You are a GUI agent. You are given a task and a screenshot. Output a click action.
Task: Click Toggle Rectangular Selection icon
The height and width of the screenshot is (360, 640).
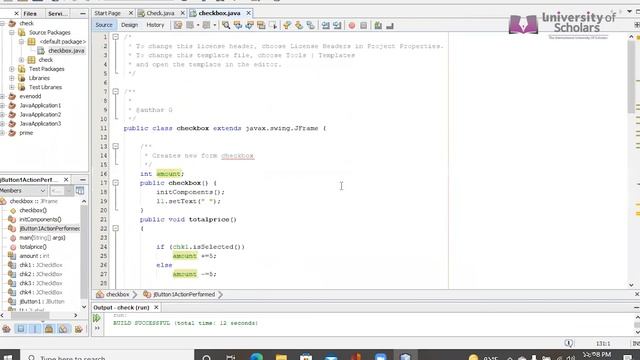click(x=273, y=25)
